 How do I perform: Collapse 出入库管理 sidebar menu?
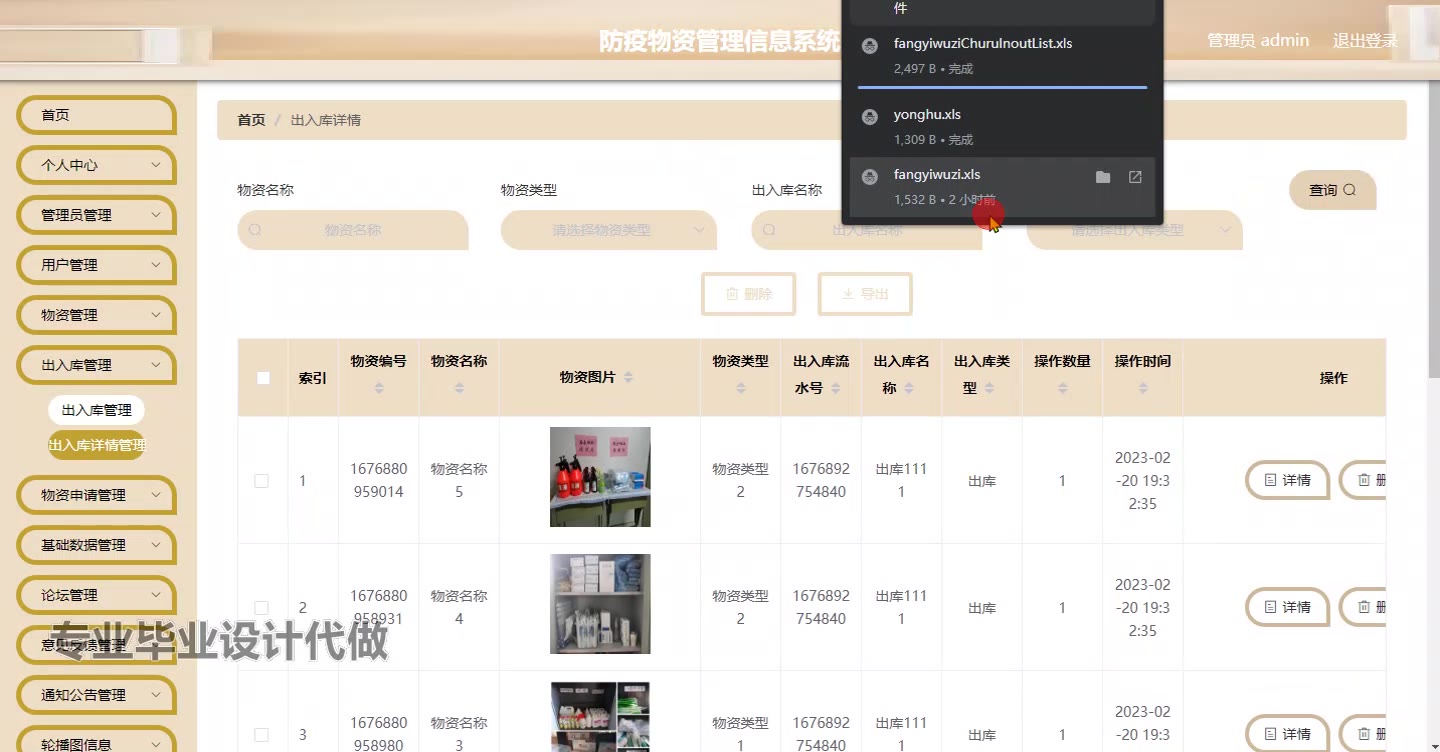pyautogui.click(x=96, y=365)
